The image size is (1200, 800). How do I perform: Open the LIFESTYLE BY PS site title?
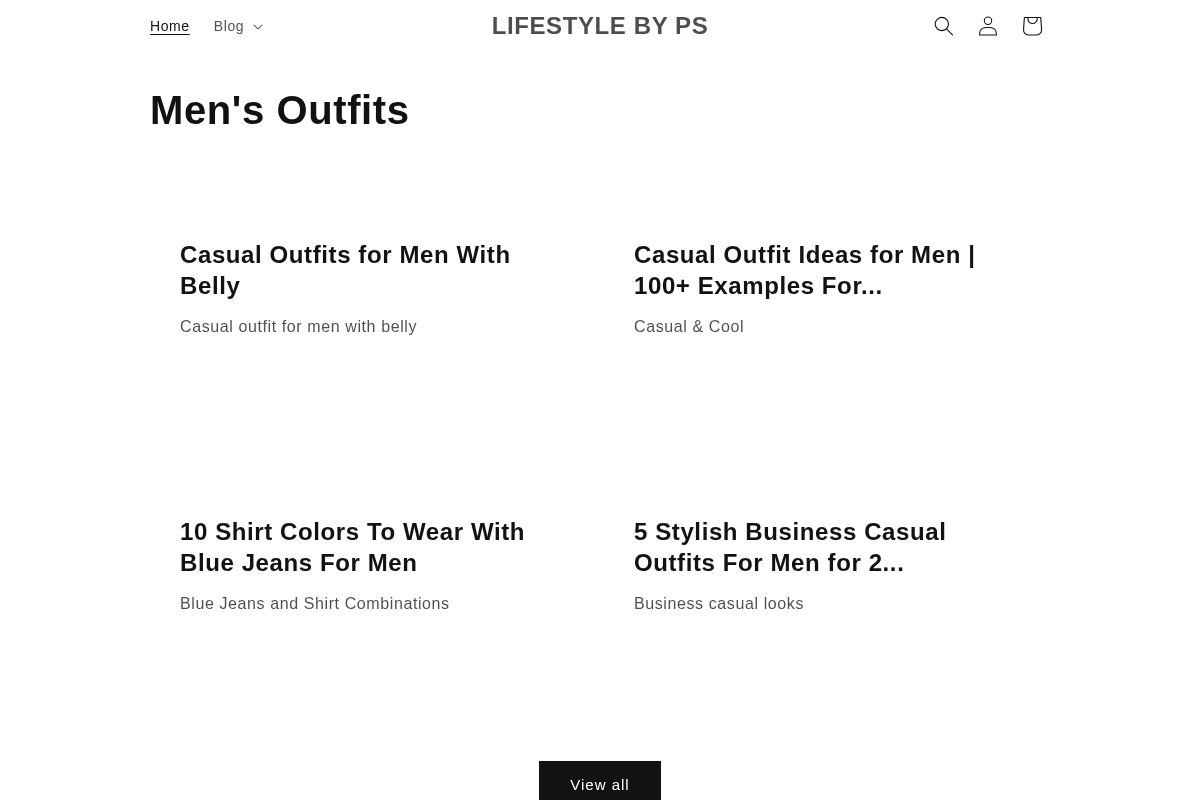click(x=600, y=26)
